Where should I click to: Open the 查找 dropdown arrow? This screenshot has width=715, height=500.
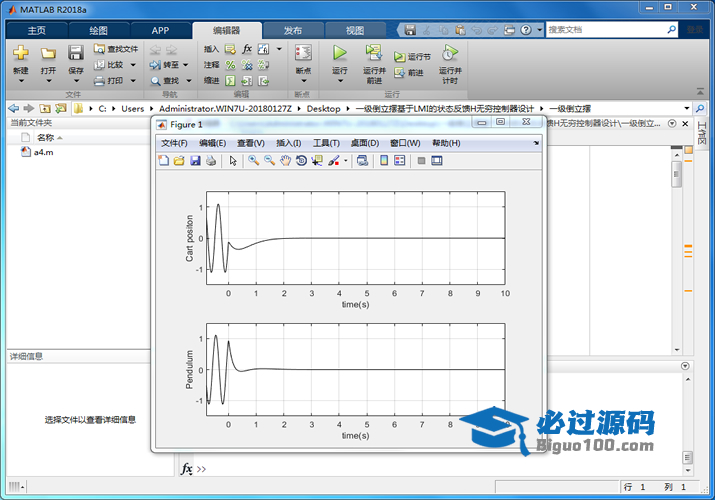(188, 81)
